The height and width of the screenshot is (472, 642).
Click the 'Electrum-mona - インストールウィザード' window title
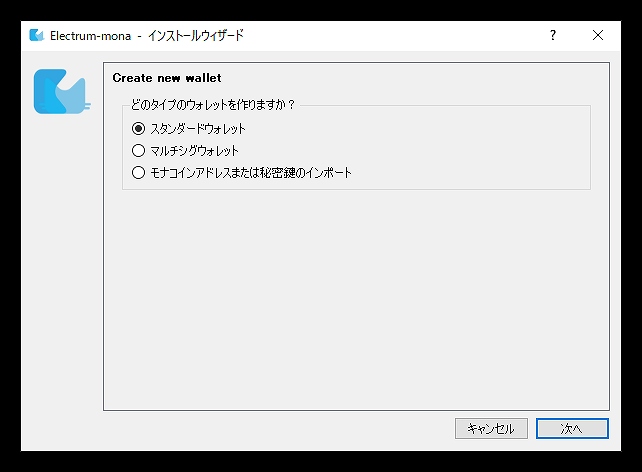click(147, 36)
